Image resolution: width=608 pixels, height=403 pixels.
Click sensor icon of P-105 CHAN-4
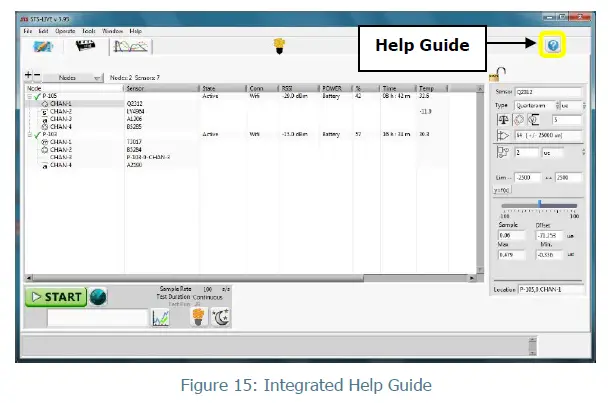[45, 127]
